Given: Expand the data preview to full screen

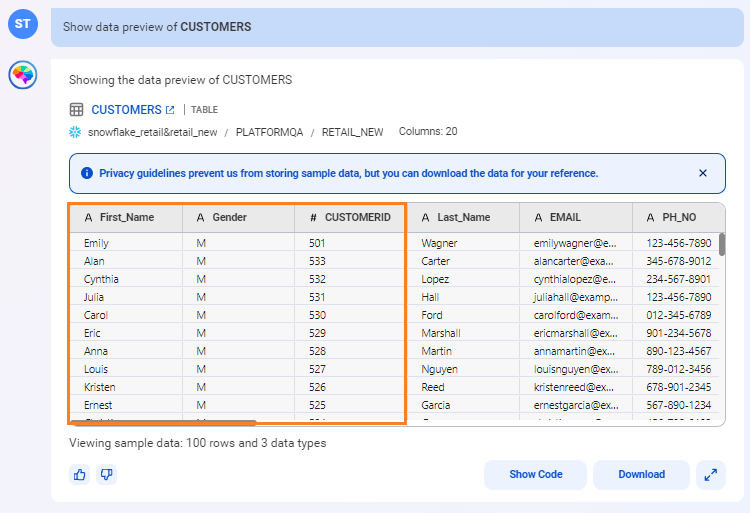Looking at the screenshot, I should point(711,475).
